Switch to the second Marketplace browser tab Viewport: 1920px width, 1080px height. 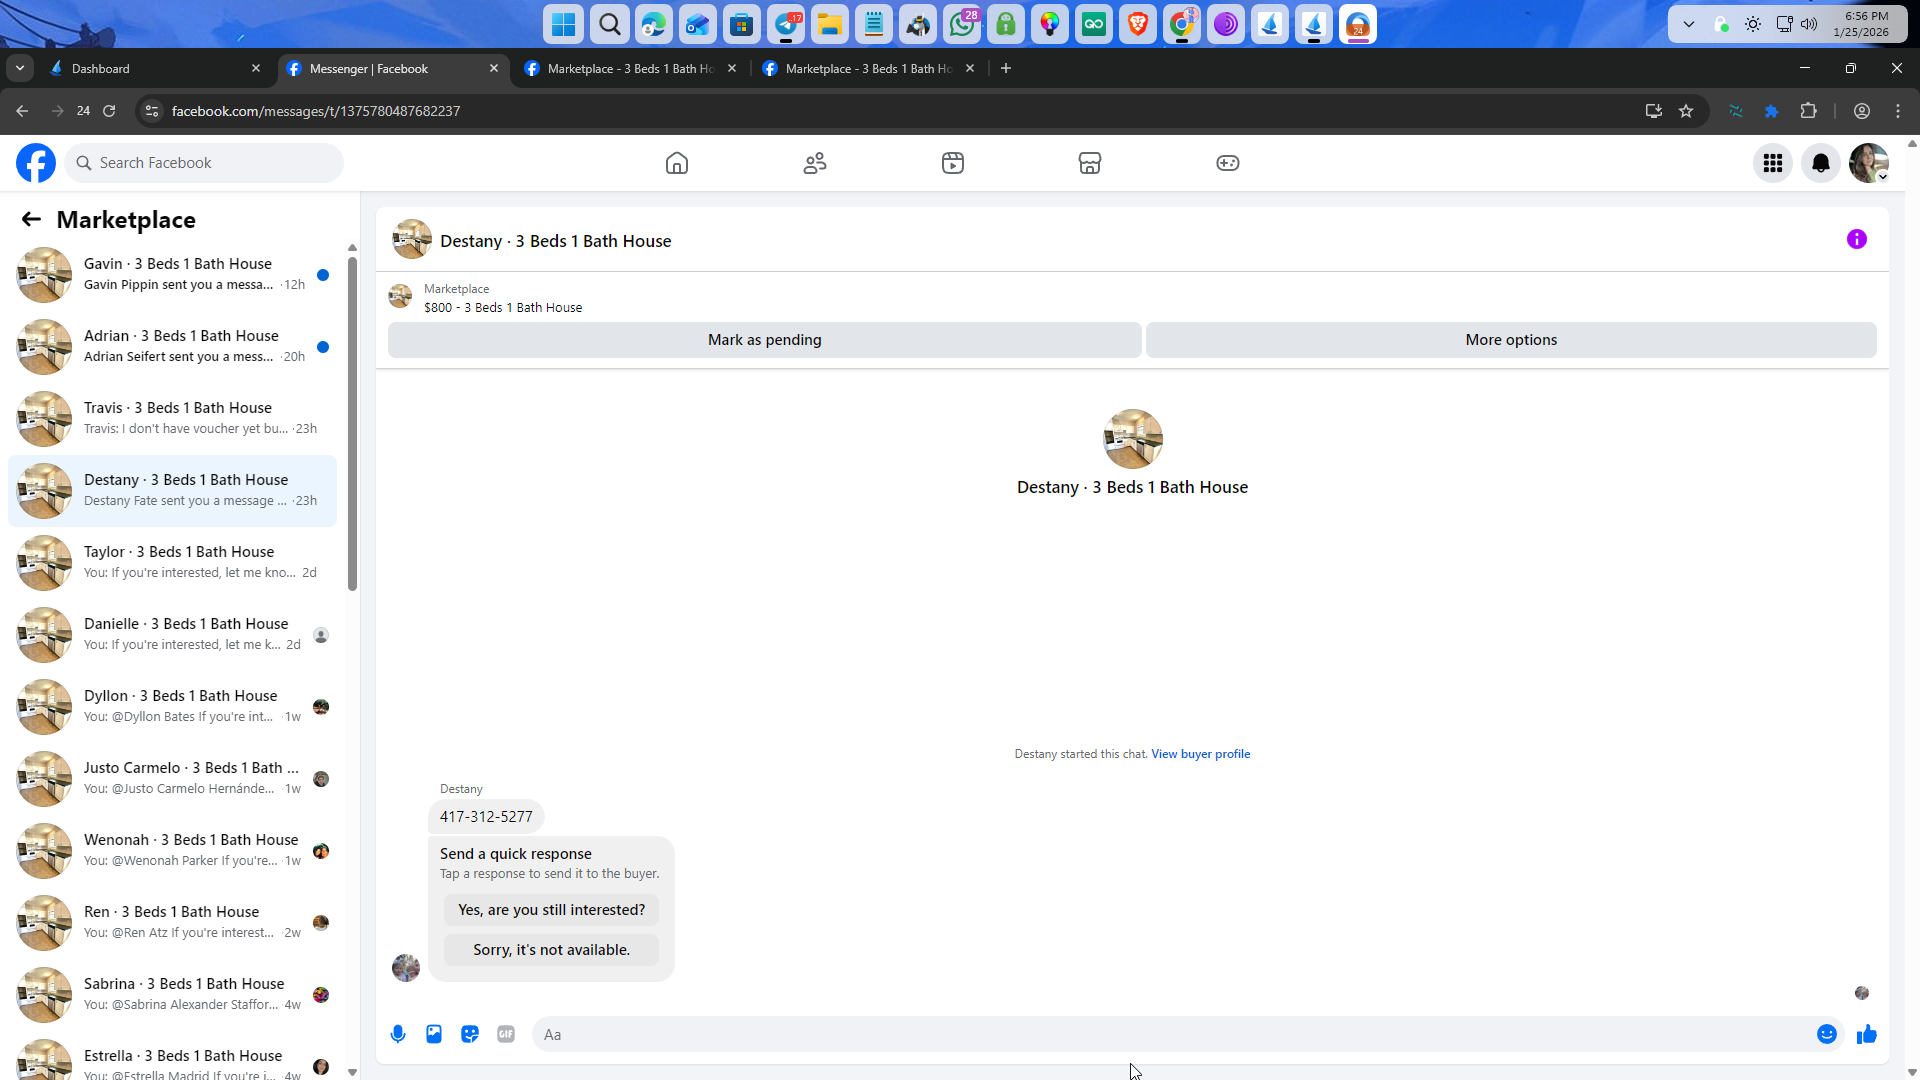868,69
